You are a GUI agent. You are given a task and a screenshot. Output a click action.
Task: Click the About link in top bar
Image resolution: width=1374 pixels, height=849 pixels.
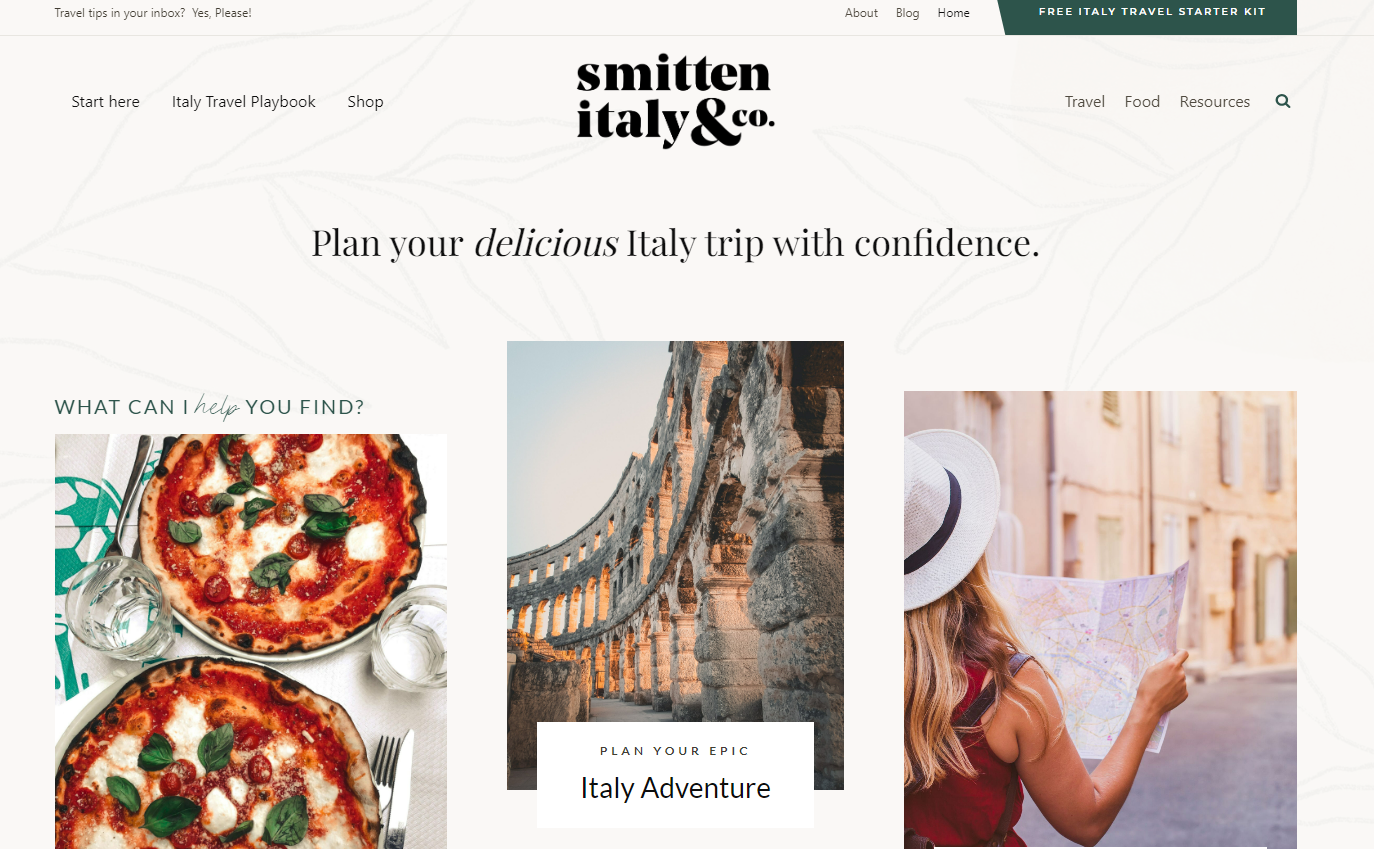861,13
